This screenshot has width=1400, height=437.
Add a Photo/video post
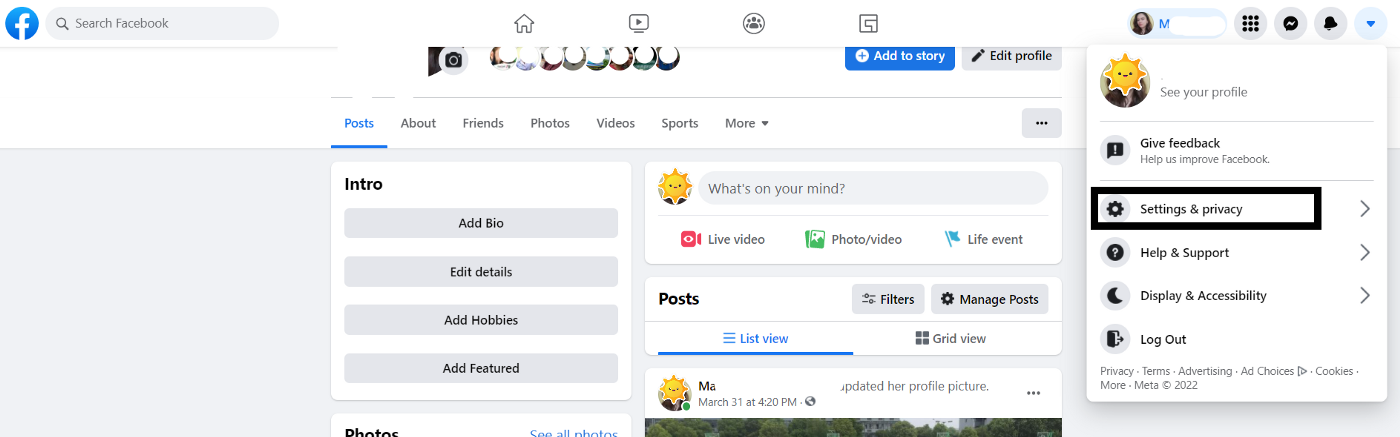(853, 239)
